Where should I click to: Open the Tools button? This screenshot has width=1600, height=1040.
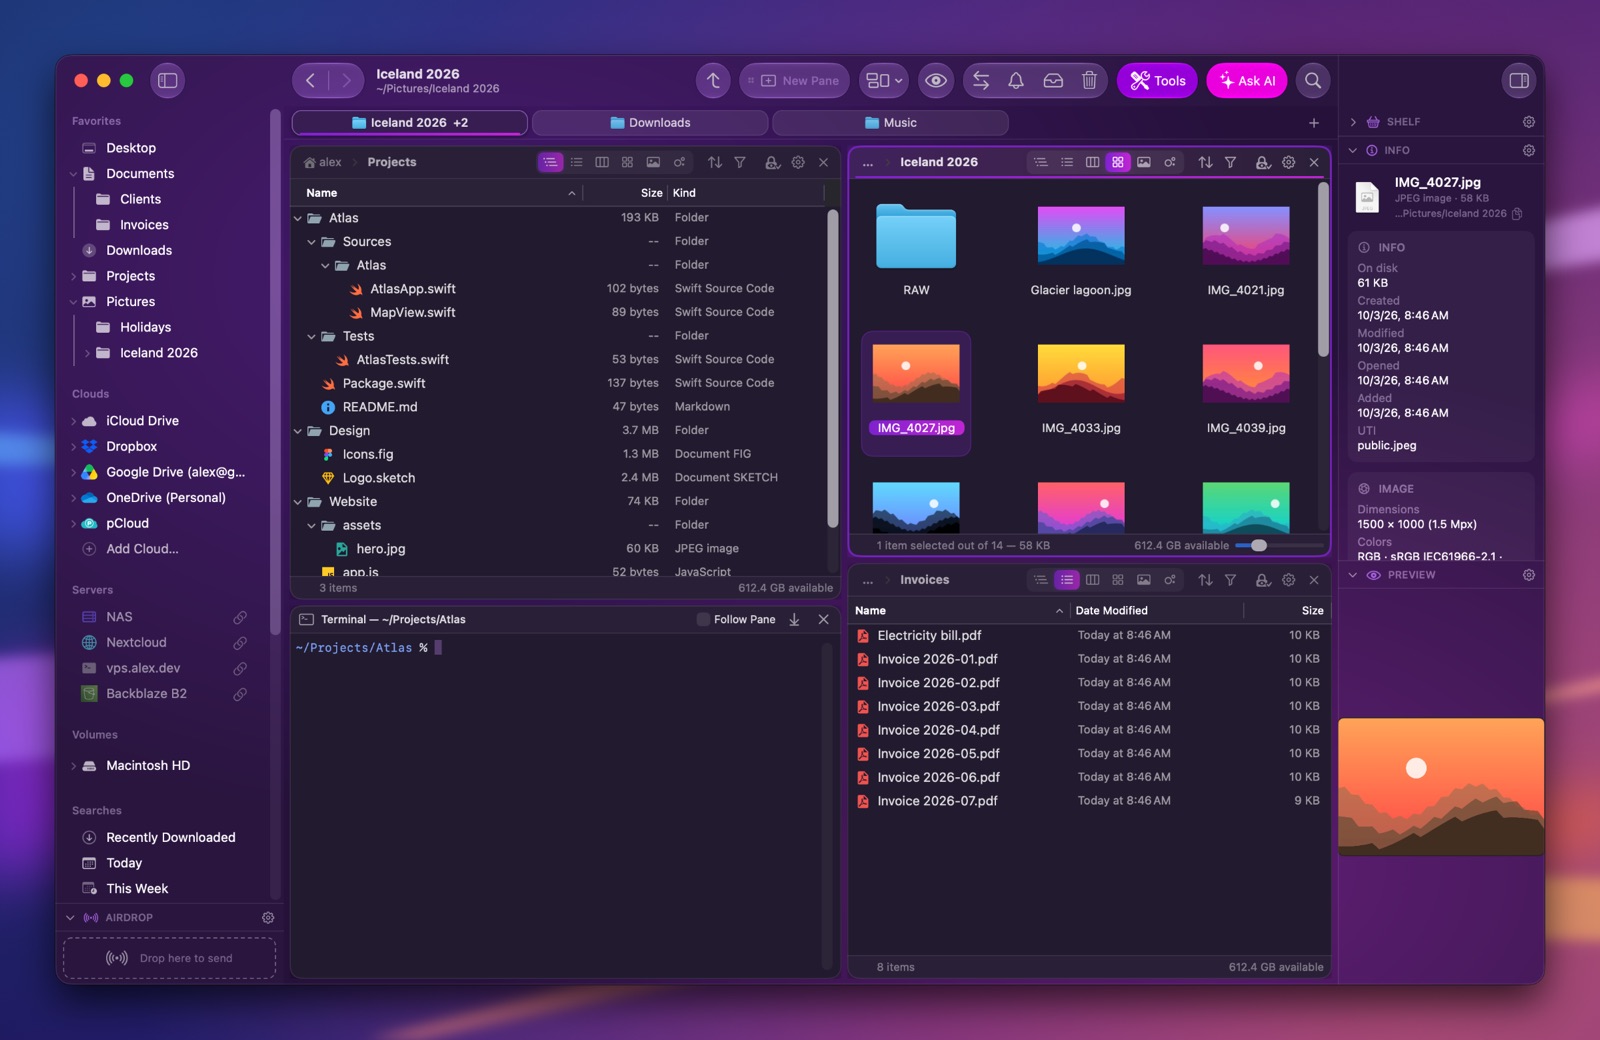click(x=1157, y=81)
